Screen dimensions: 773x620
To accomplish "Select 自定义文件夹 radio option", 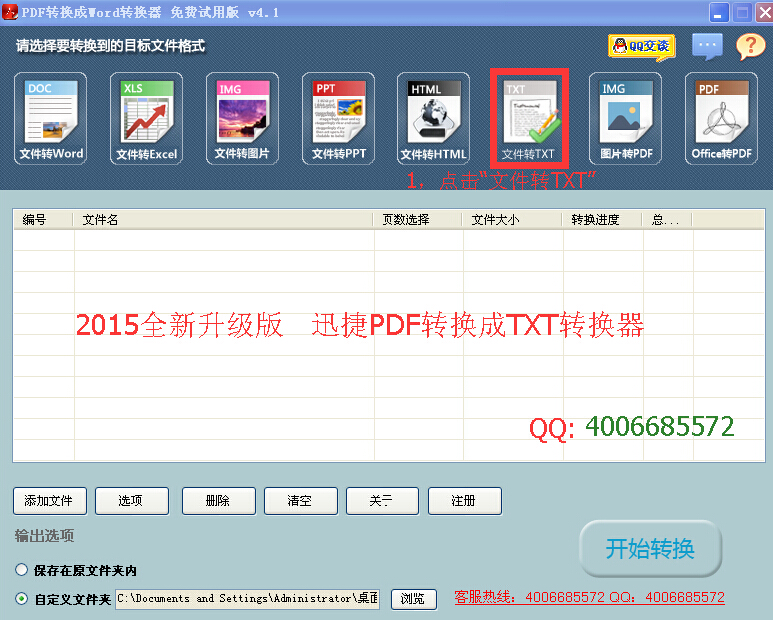I will point(21,599).
